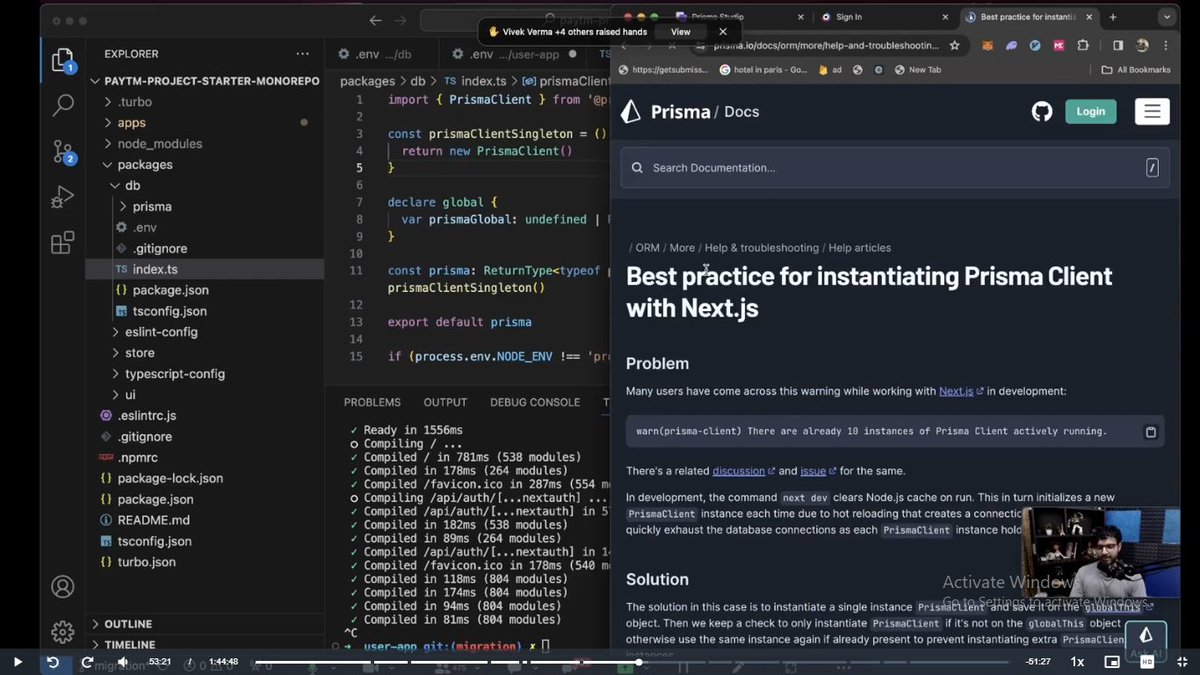Toggle picture-in-picture on the video player
The height and width of the screenshot is (675, 1200).
coord(1111,662)
